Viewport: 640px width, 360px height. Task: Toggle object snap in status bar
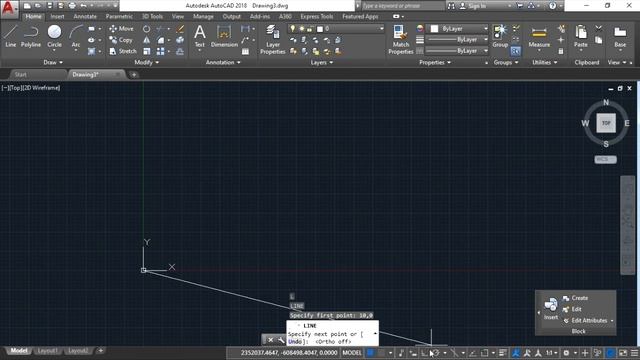click(484, 352)
